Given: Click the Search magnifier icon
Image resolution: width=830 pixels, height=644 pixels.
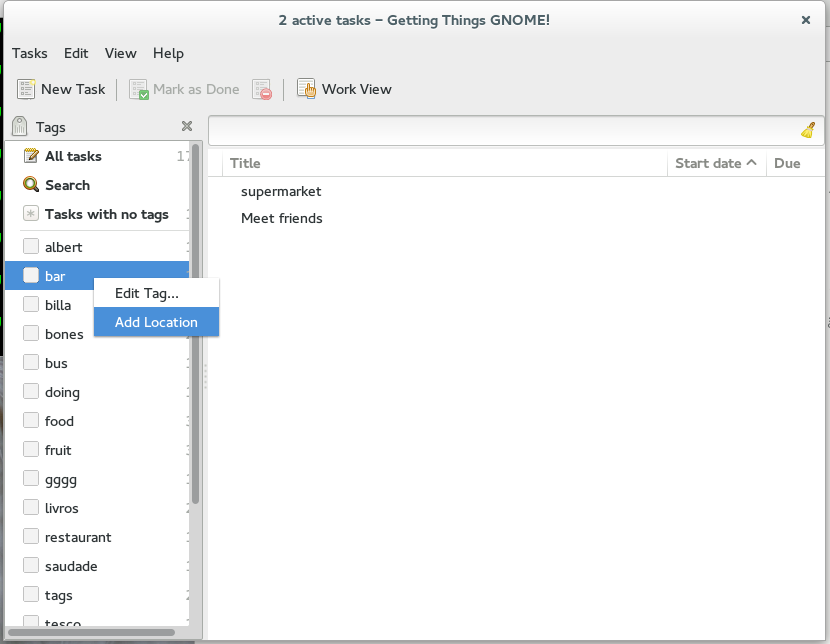Looking at the screenshot, I should [x=31, y=184].
